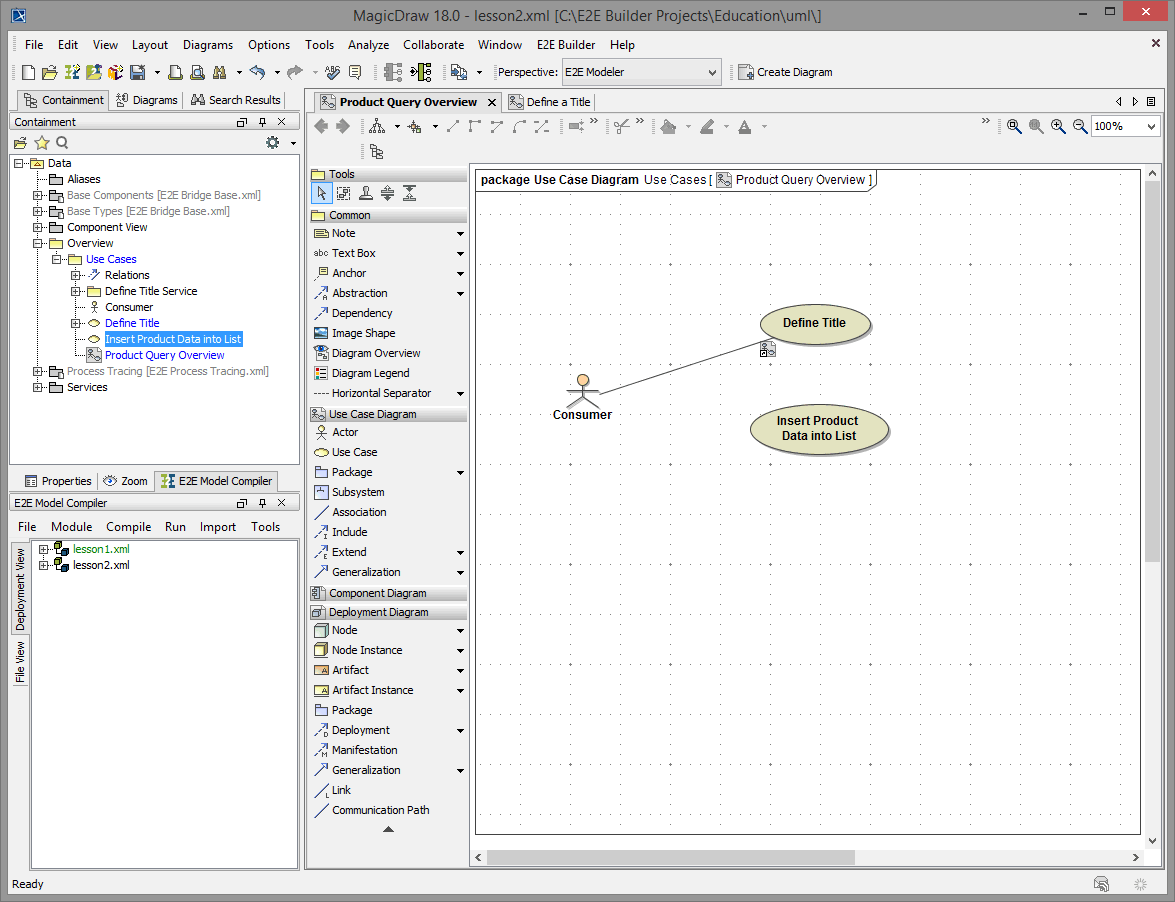Click the Save Project icon

click(x=137, y=72)
